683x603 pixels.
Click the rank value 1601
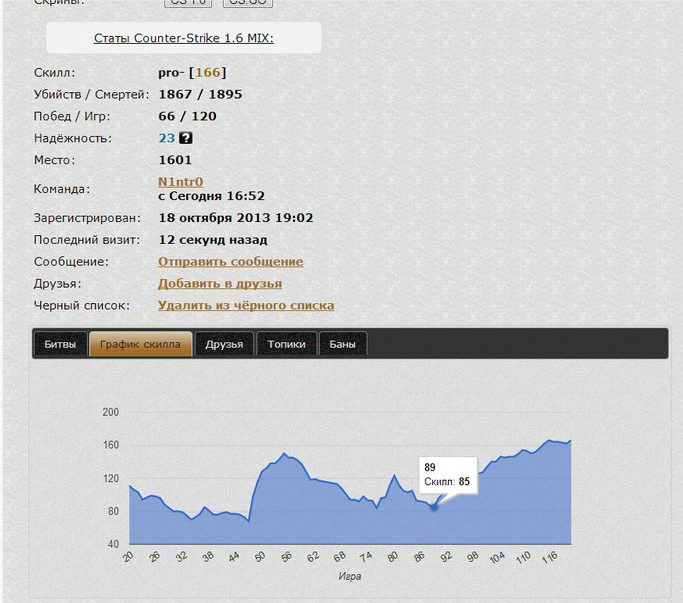coord(175,160)
